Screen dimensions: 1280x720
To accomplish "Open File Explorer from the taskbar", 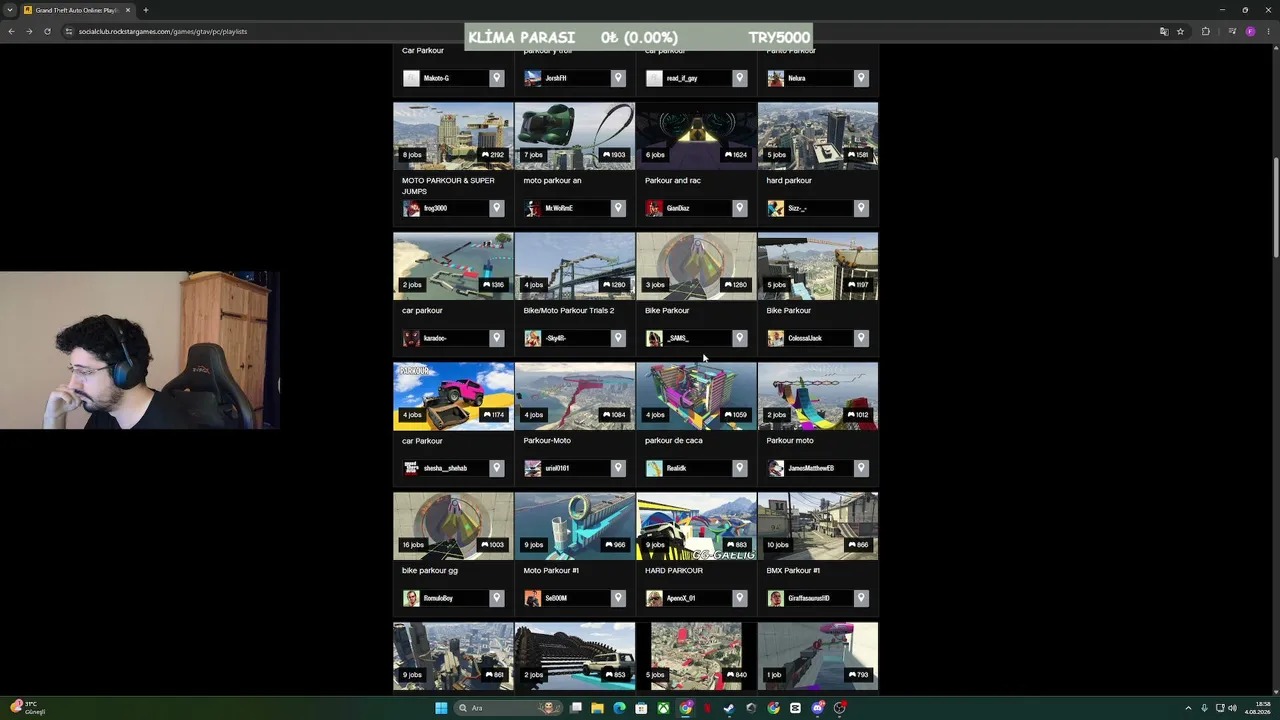I will (x=597, y=708).
